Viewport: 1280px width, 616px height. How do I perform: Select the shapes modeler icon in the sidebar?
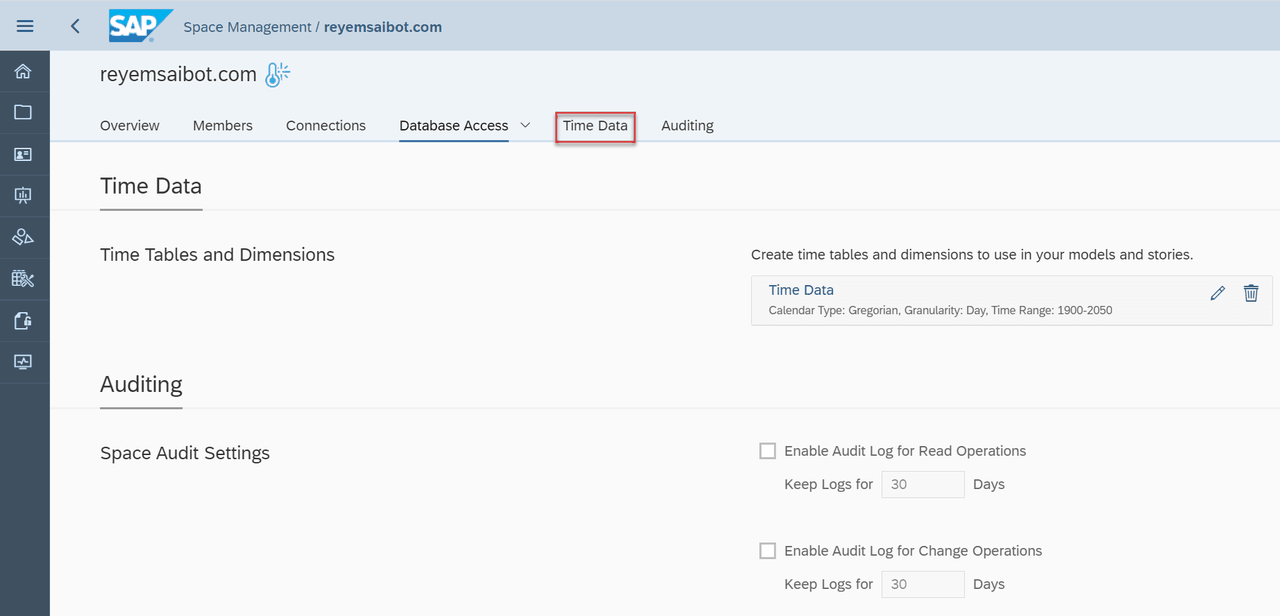click(x=24, y=237)
